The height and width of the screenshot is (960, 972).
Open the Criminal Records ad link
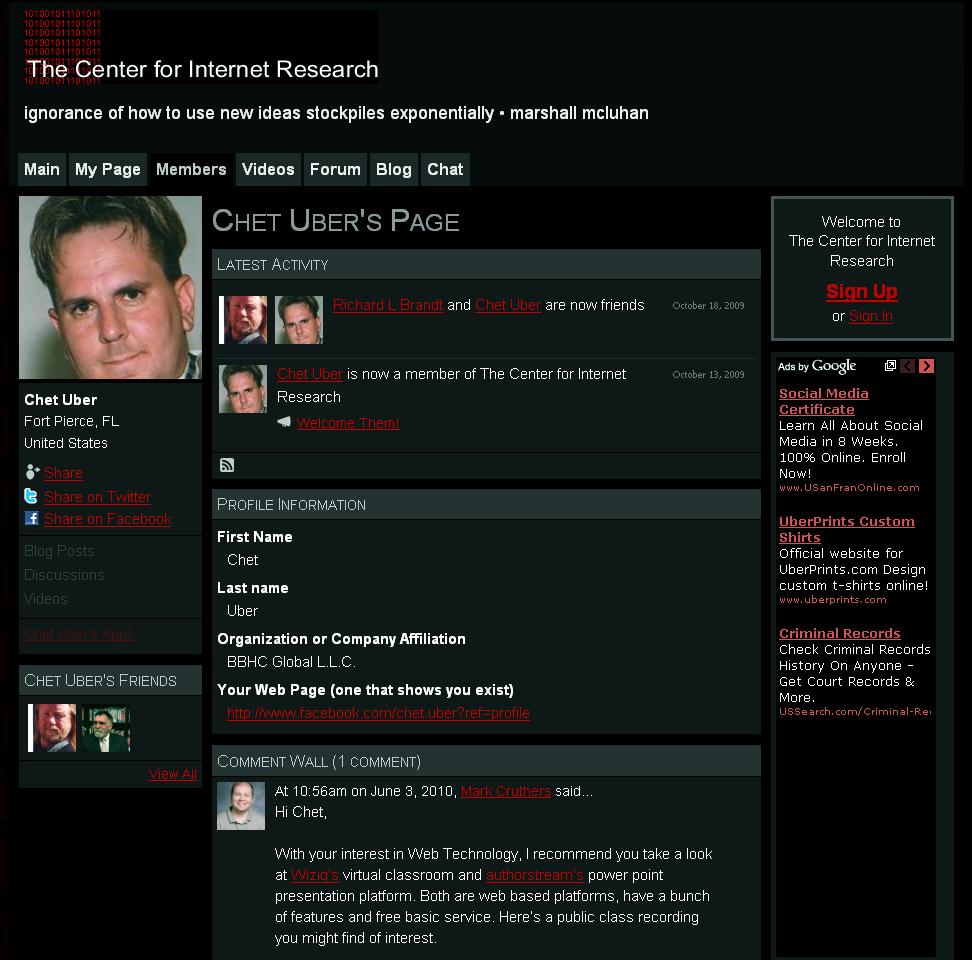839,633
